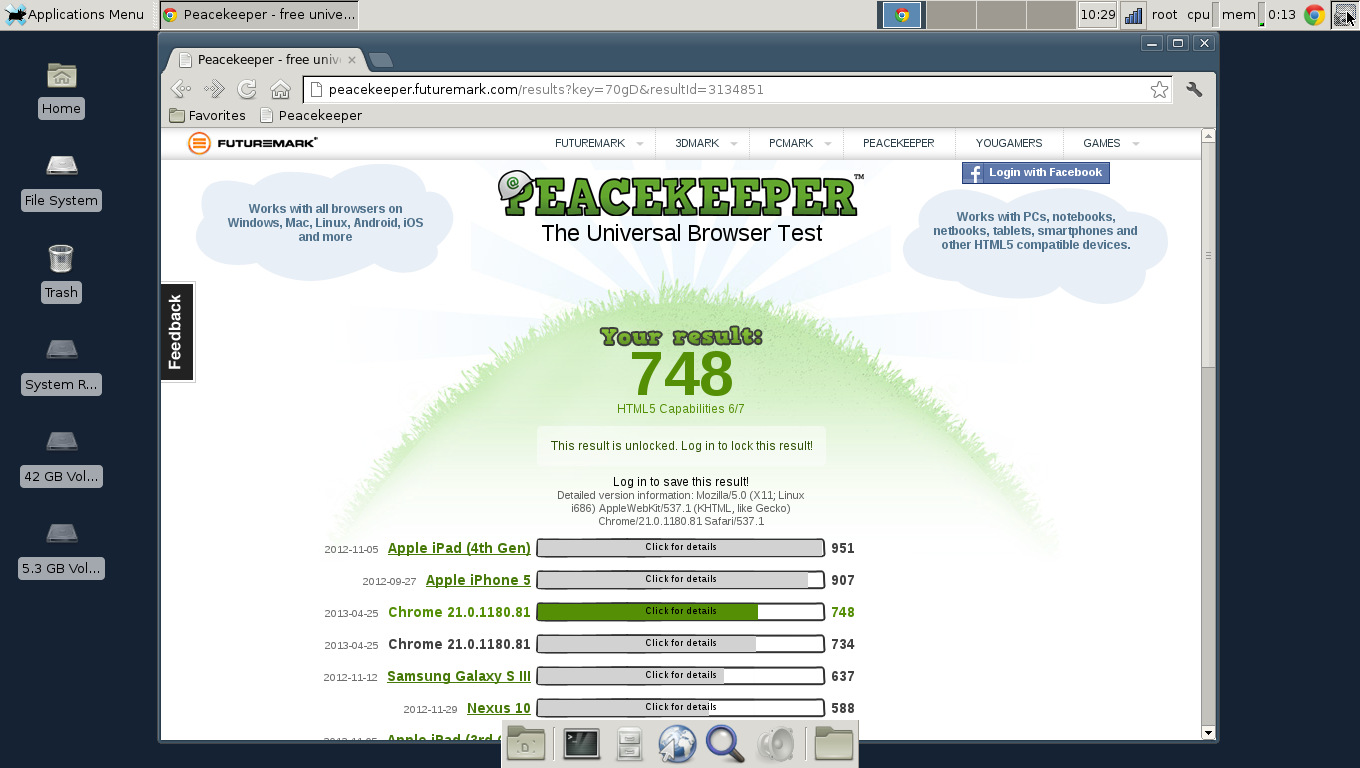Go to the browser home page icon

[281, 89]
